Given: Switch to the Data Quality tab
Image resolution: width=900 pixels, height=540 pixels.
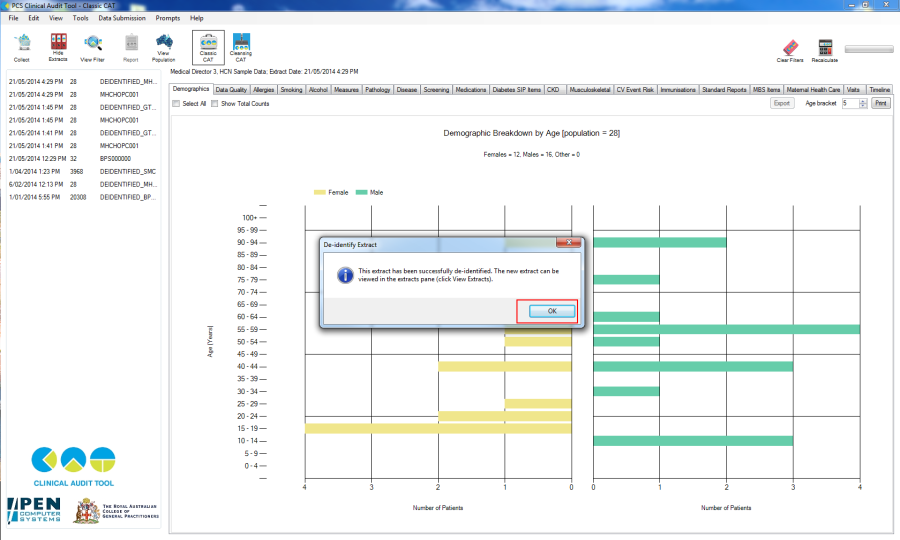Looking at the screenshot, I should pos(231,90).
